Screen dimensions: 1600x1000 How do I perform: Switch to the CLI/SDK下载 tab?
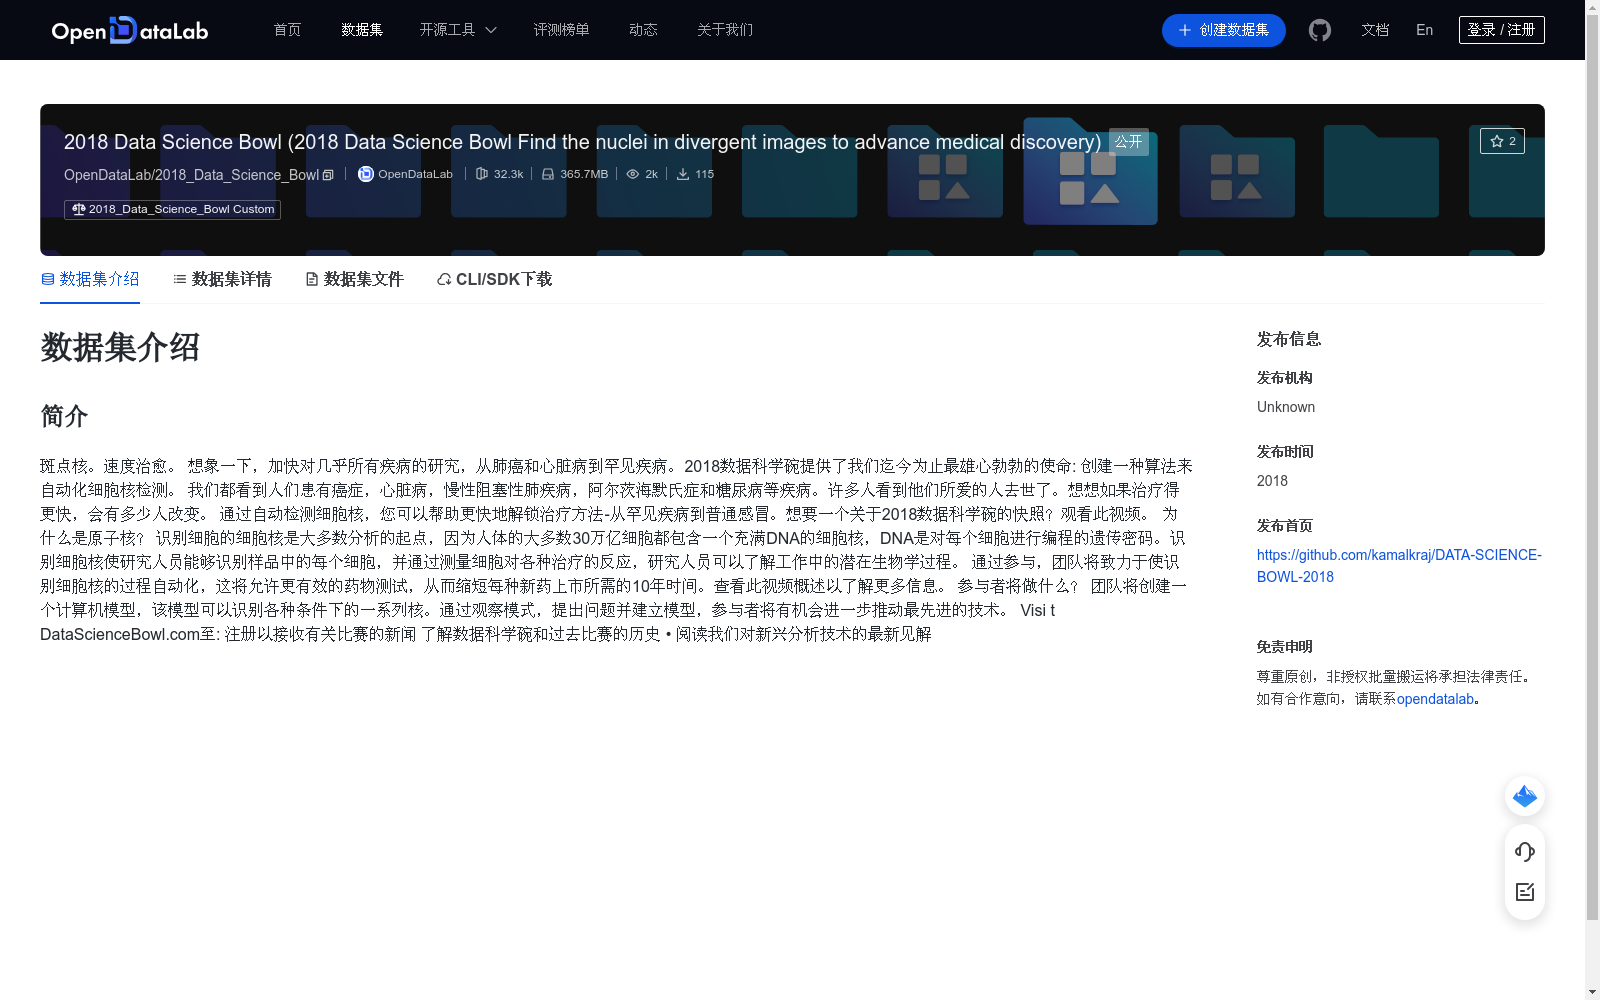[494, 279]
